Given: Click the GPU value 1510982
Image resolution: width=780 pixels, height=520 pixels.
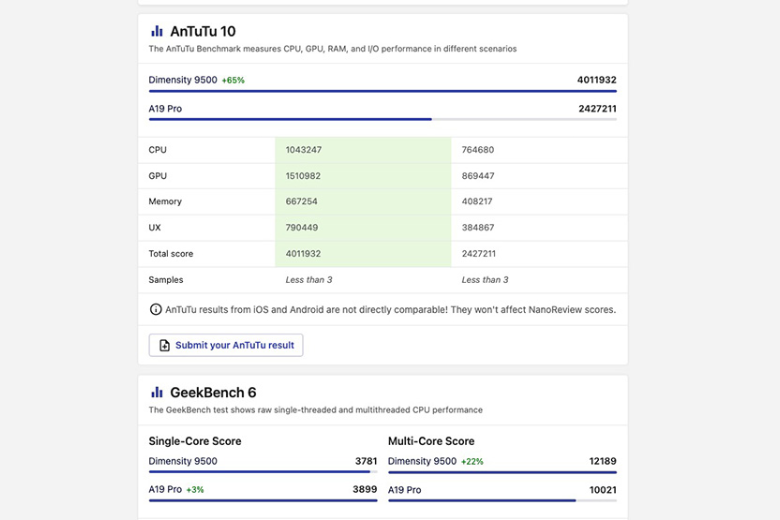Looking at the screenshot, I should [303, 176].
